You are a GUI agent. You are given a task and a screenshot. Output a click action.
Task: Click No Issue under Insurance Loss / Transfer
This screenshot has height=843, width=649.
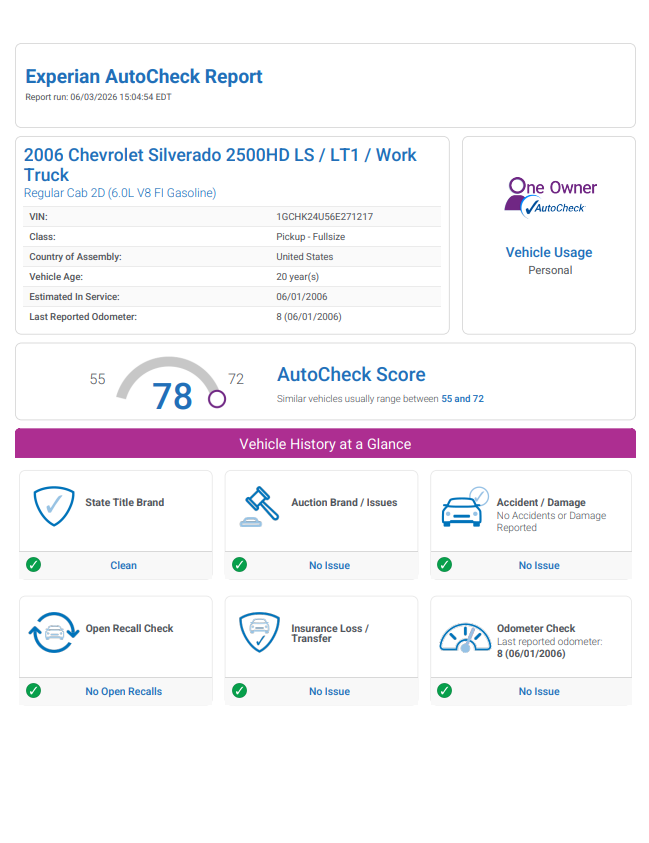pos(330,691)
